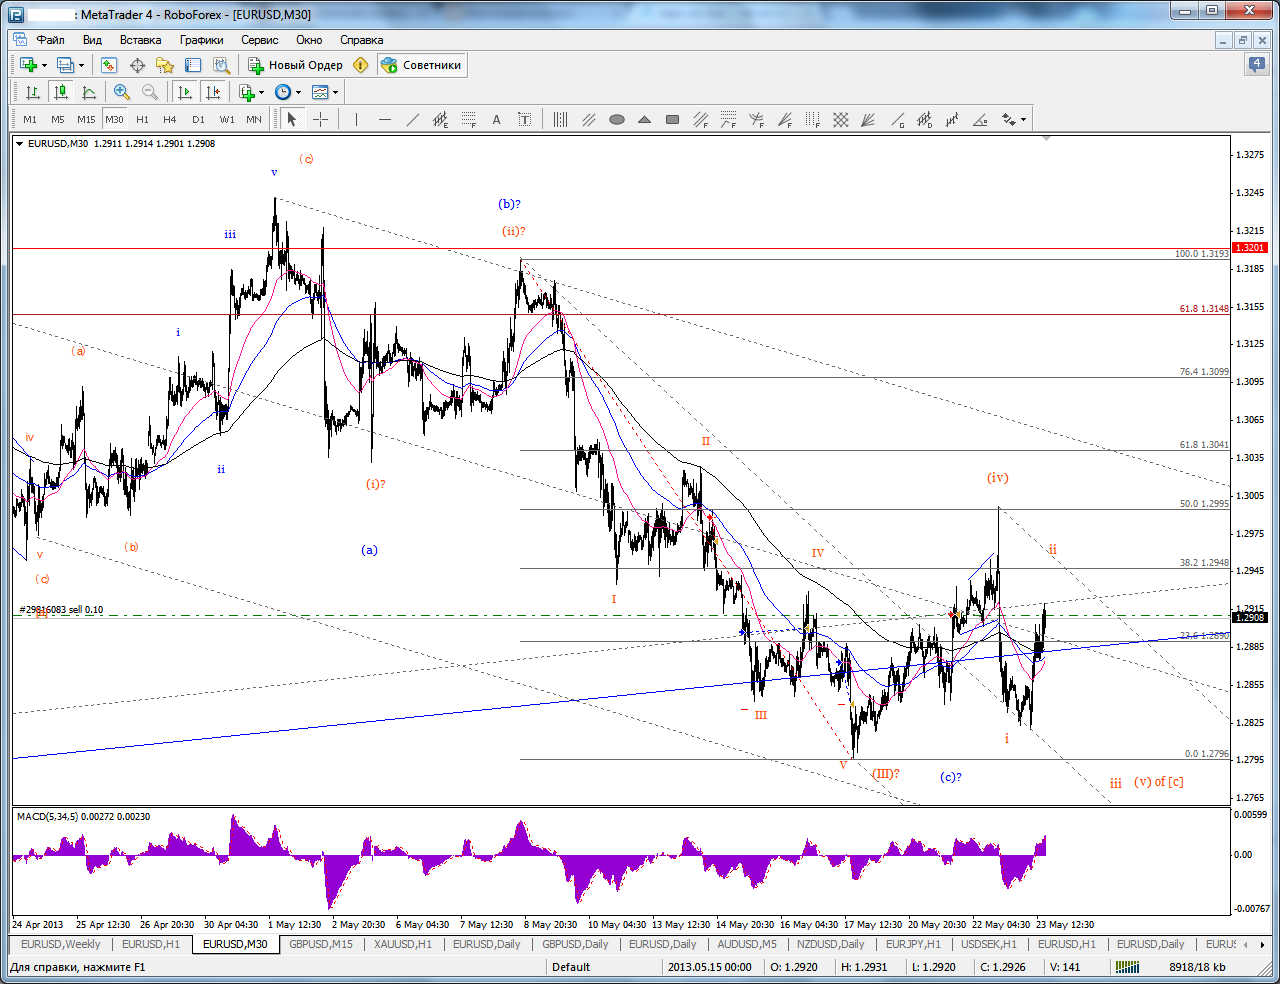Open the Справка menu

click(x=361, y=40)
